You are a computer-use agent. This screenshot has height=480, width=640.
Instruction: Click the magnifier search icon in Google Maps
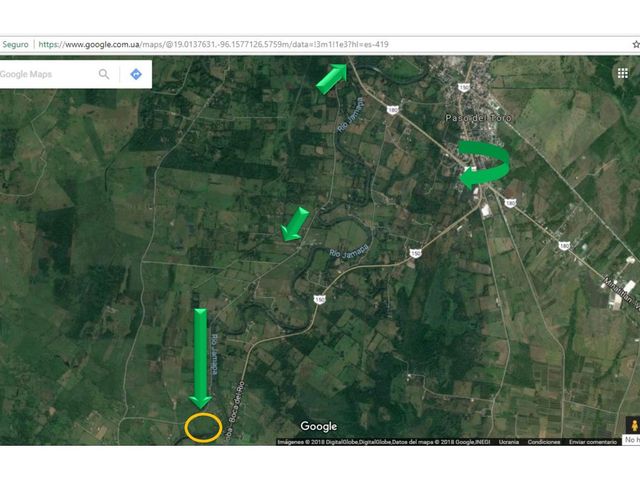[104, 74]
